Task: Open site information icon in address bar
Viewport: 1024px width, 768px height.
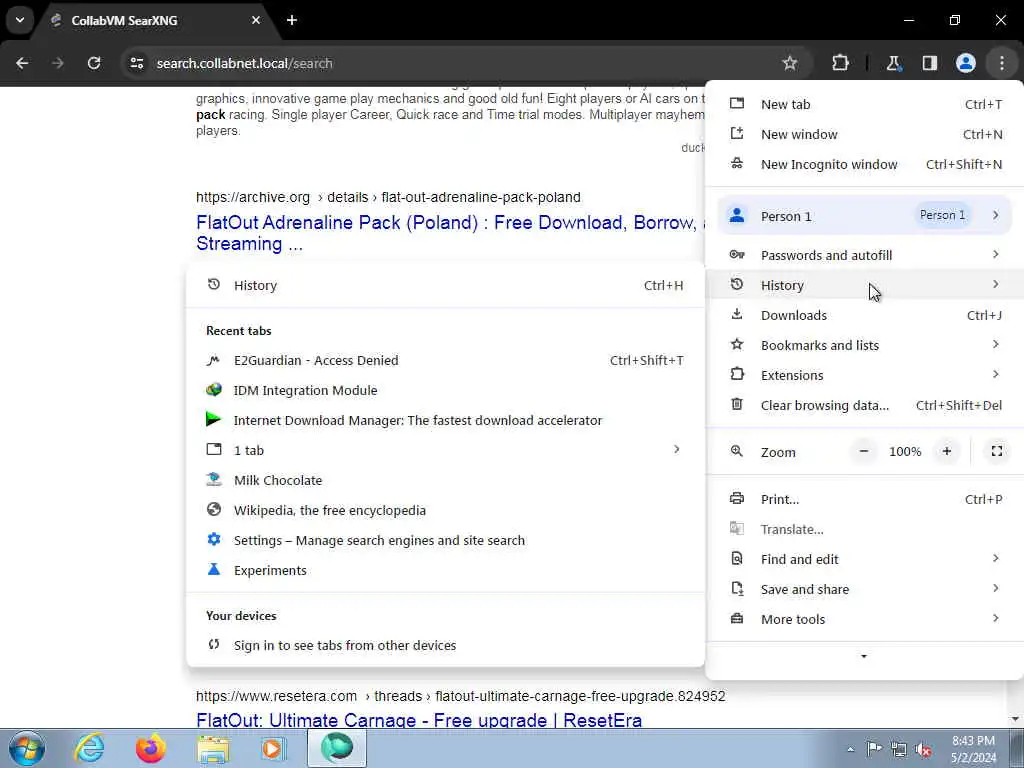Action: point(137,63)
